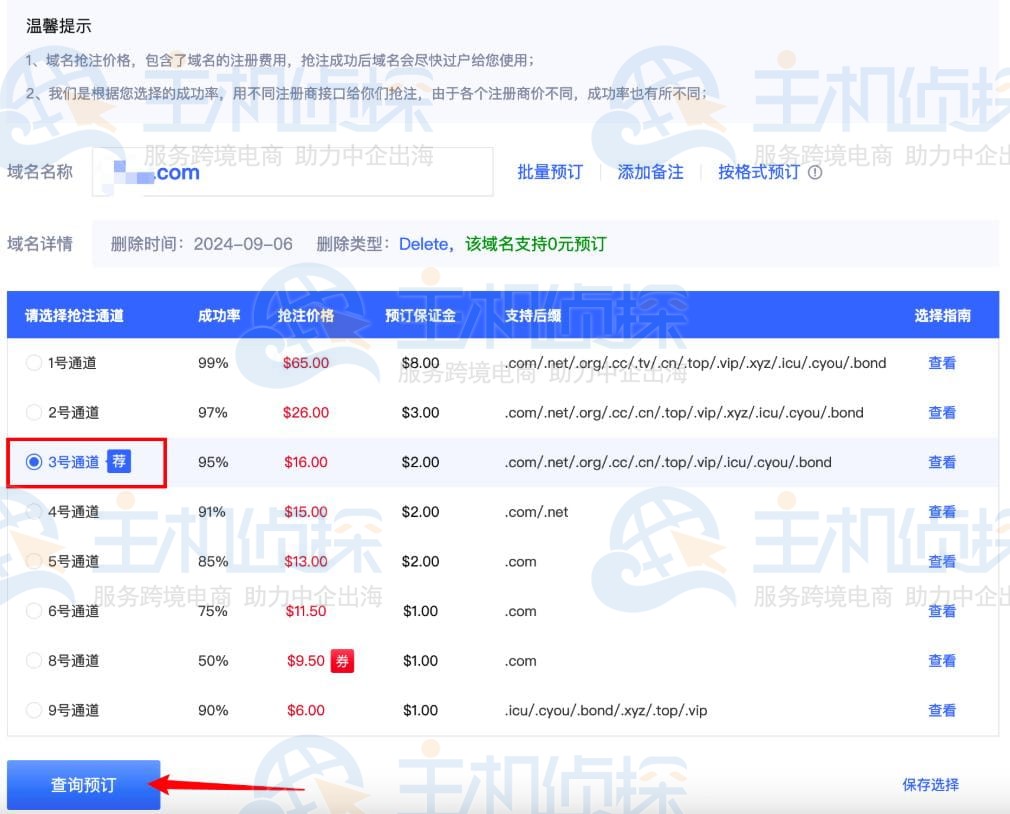Viewport: 1010px width, 814px height.
Task: Select the 3号通道 recommended radio button
Action: click(34, 462)
